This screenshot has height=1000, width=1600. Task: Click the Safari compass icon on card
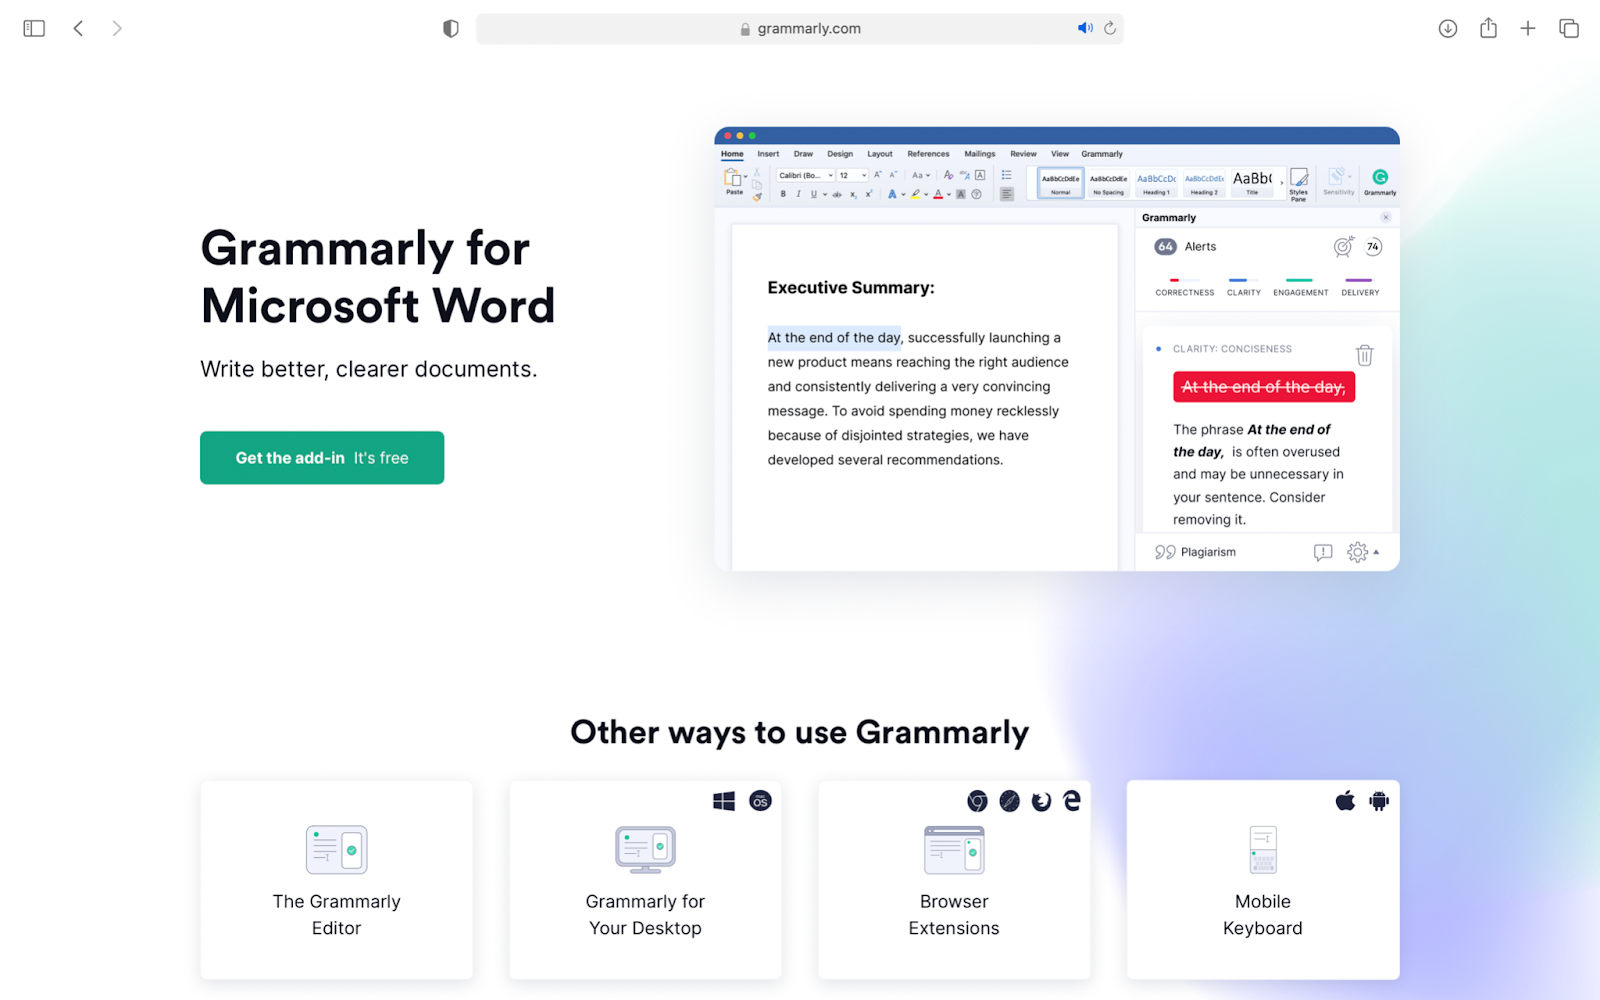pyautogui.click(x=1010, y=801)
